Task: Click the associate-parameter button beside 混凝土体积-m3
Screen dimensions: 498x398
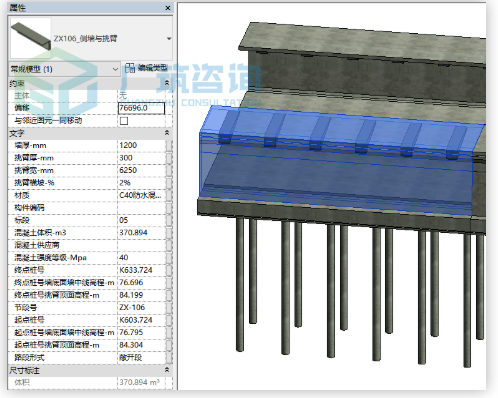Action: click(x=169, y=233)
